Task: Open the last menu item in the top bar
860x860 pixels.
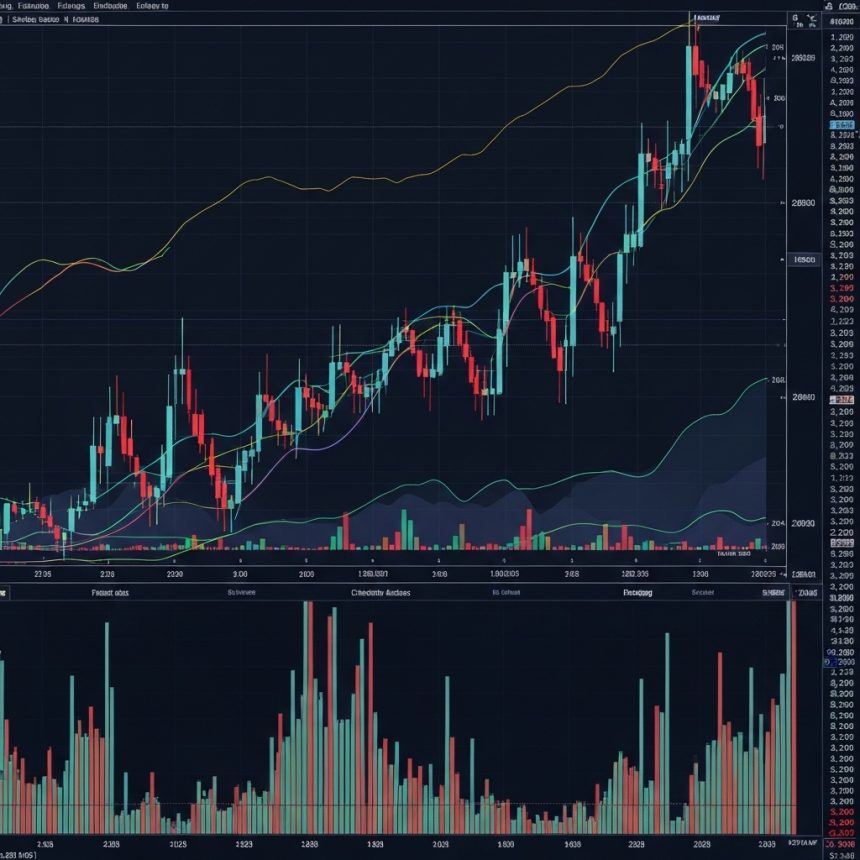Action: pos(152,5)
